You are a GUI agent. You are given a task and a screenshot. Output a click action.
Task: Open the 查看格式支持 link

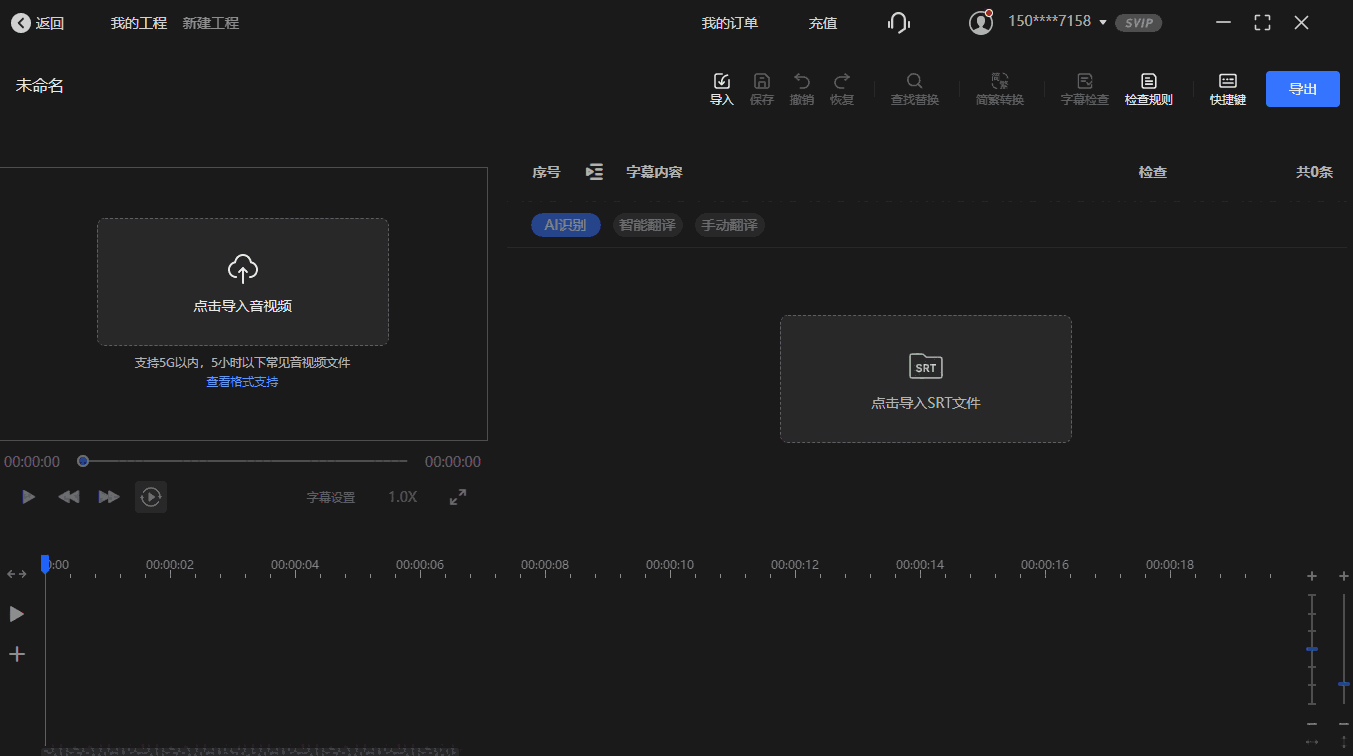[x=242, y=382]
